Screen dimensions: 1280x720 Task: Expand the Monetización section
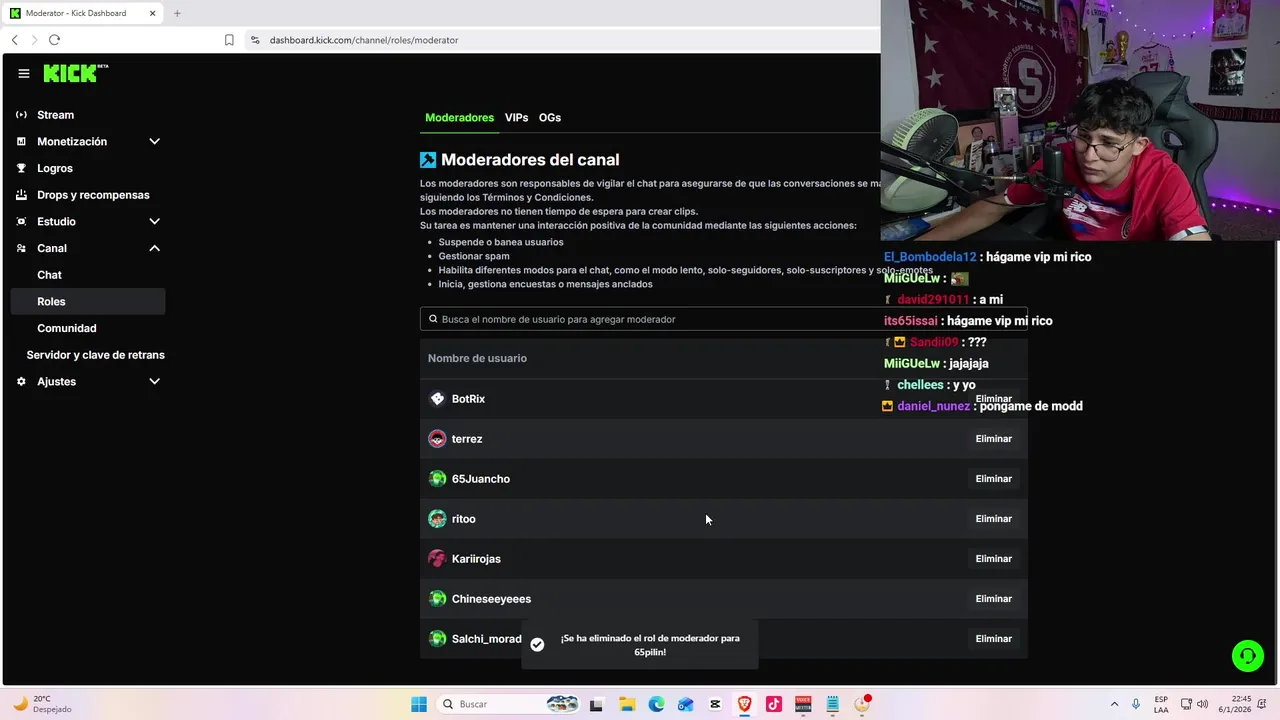pyautogui.click(x=154, y=141)
